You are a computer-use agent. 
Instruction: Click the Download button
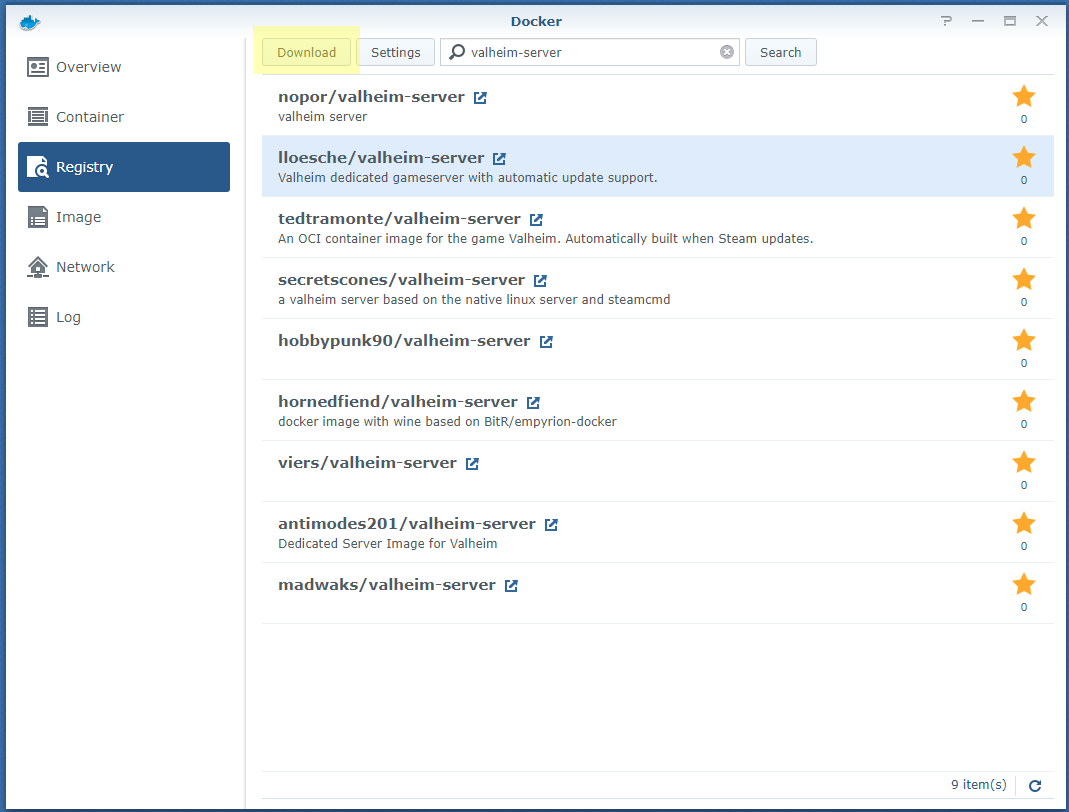[x=306, y=52]
